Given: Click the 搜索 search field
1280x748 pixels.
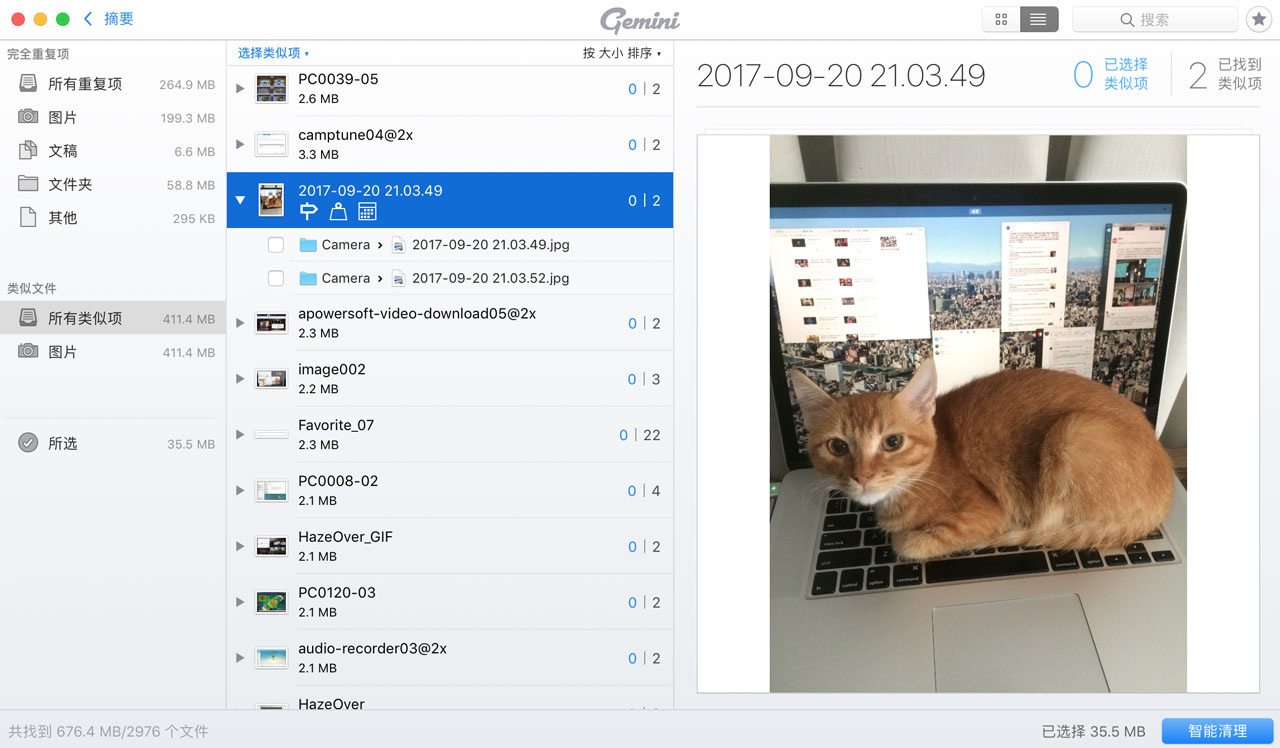Looking at the screenshot, I should click(x=1154, y=19).
